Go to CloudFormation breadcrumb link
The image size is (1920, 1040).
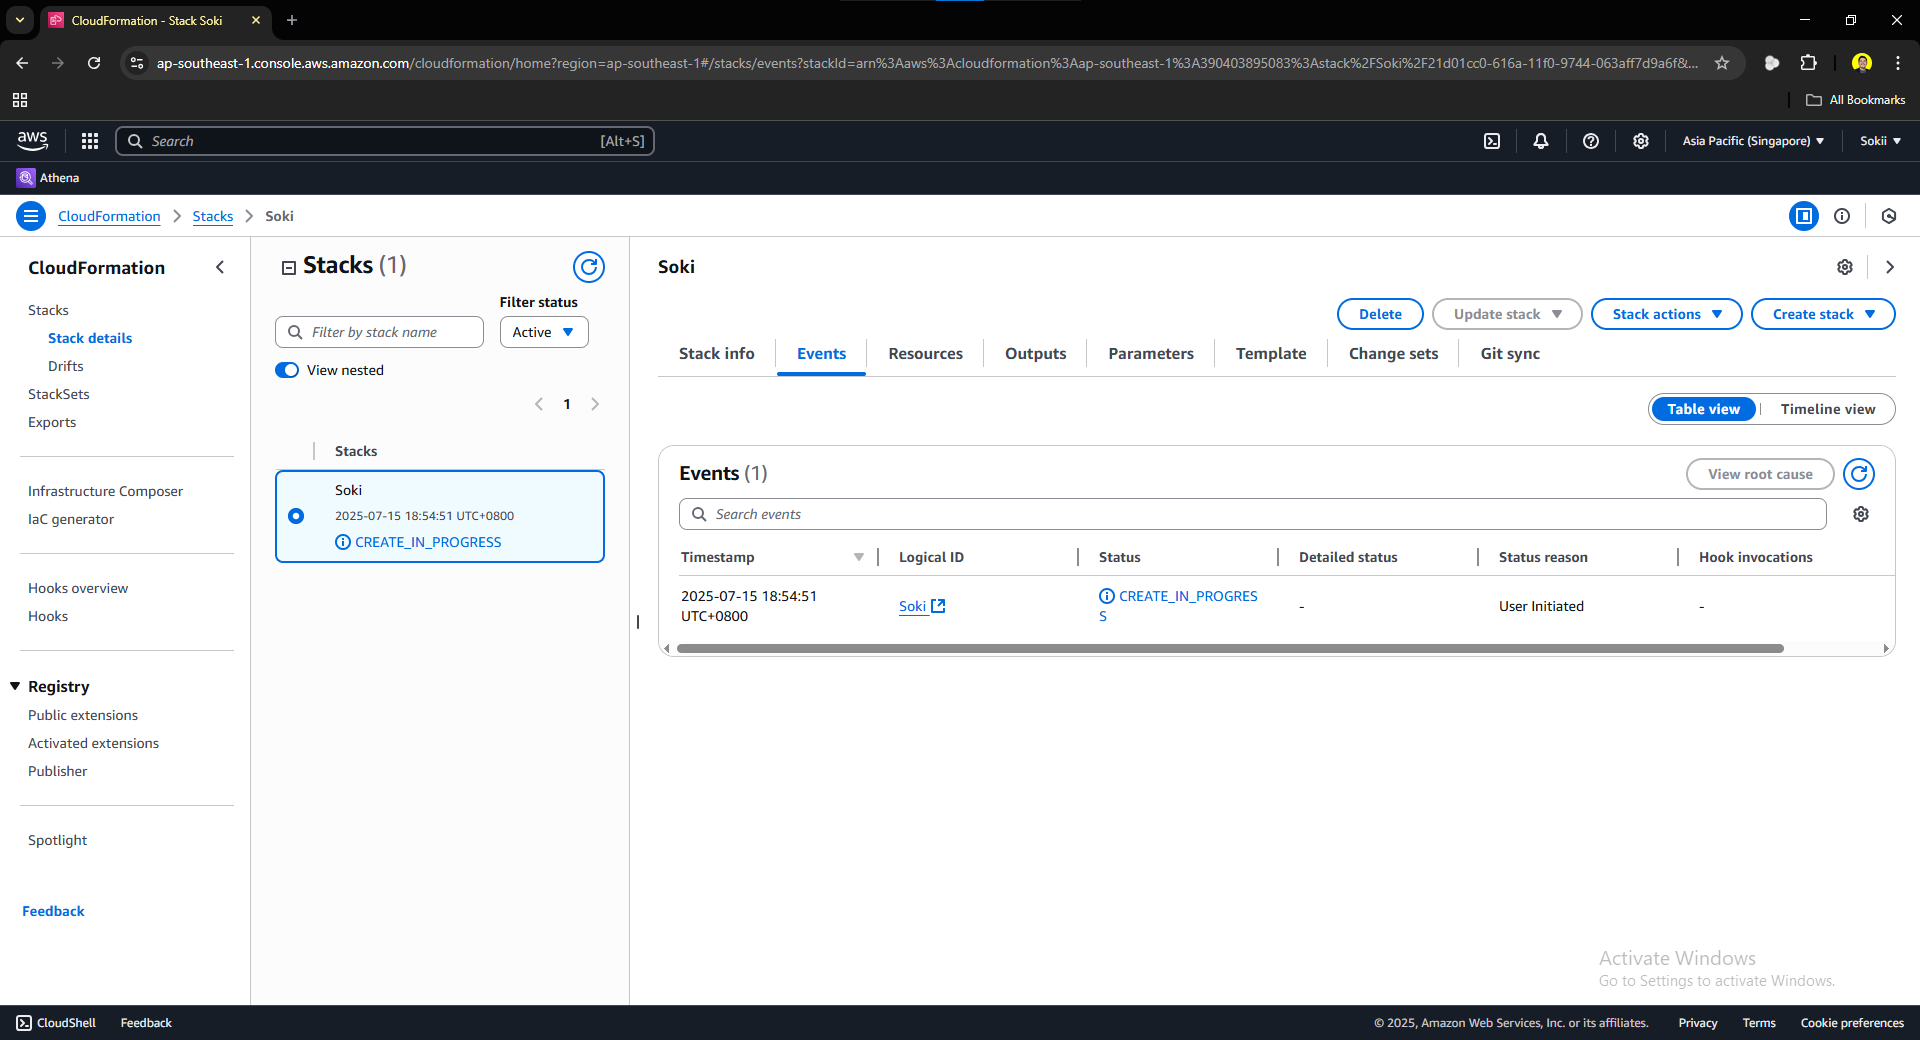[109, 216]
